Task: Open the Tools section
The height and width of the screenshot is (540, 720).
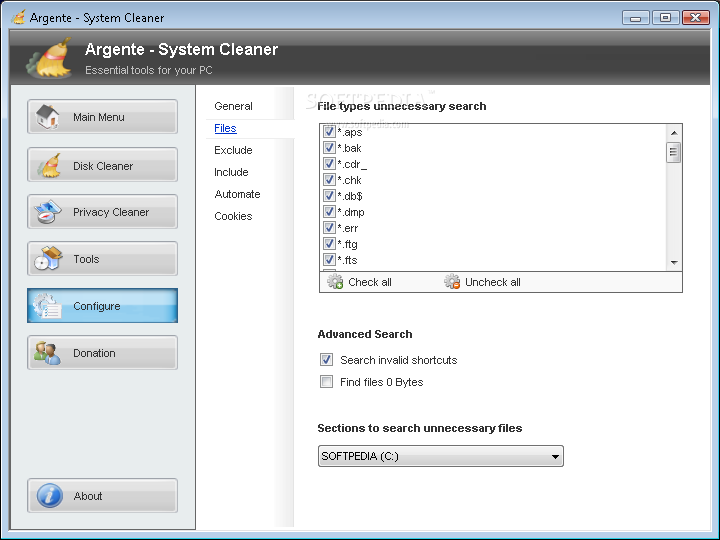Action: point(102,259)
